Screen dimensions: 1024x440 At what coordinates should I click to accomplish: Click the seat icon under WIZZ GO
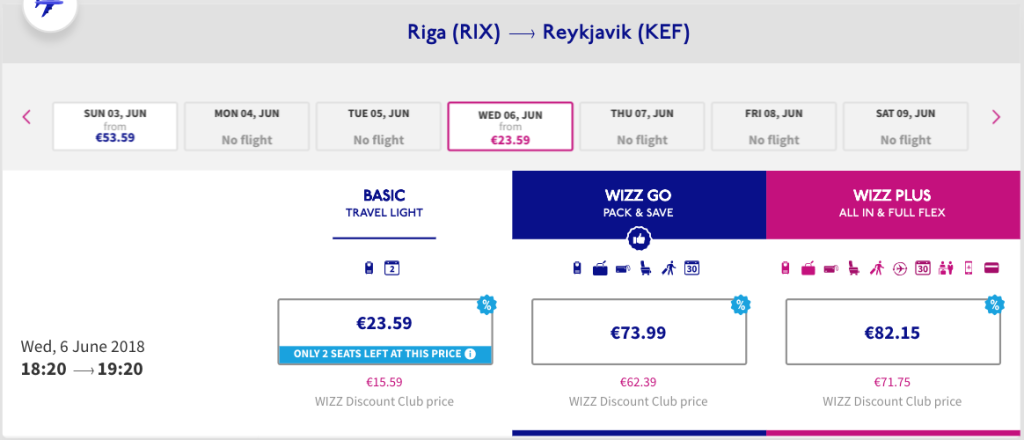(x=645, y=268)
